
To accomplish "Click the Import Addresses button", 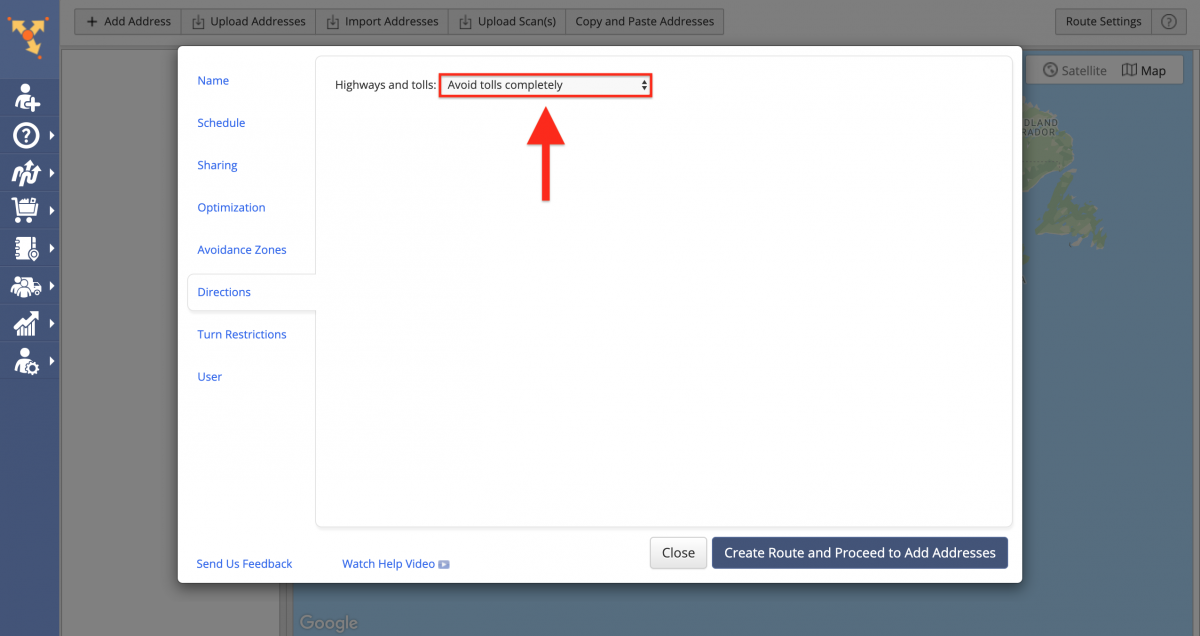I will tap(382, 22).
